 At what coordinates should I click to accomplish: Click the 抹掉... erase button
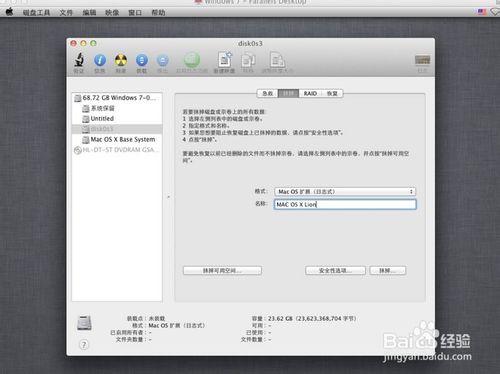pos(388,270)
